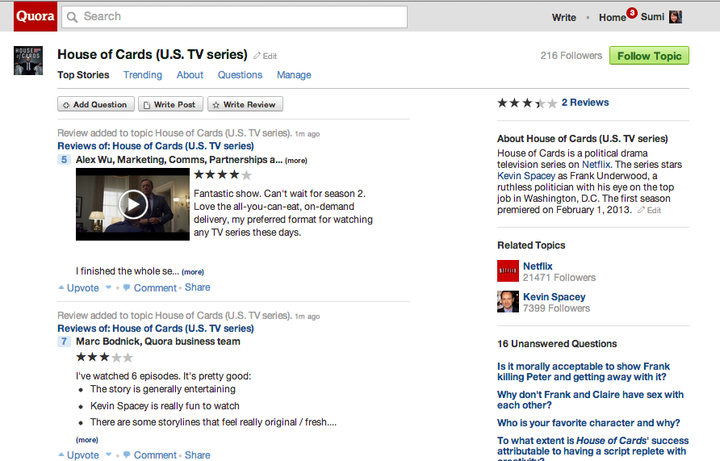
Task: Switch to the About tab
Action: point(190,75)
